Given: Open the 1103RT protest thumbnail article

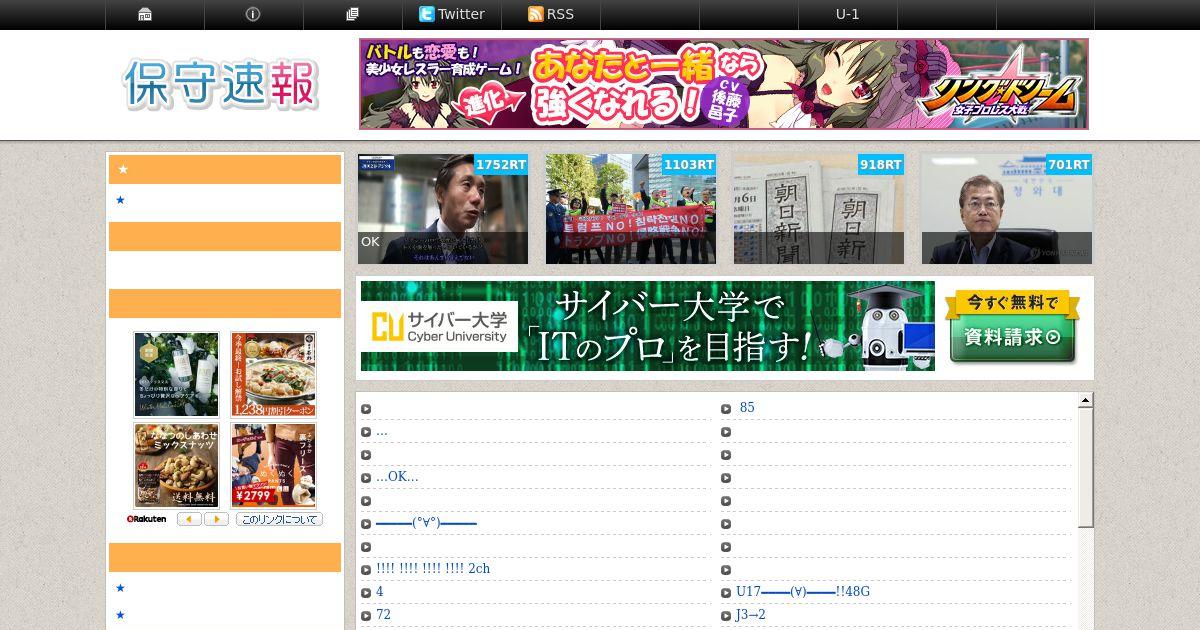Looking at the screenshot, I should pos(631,209).
